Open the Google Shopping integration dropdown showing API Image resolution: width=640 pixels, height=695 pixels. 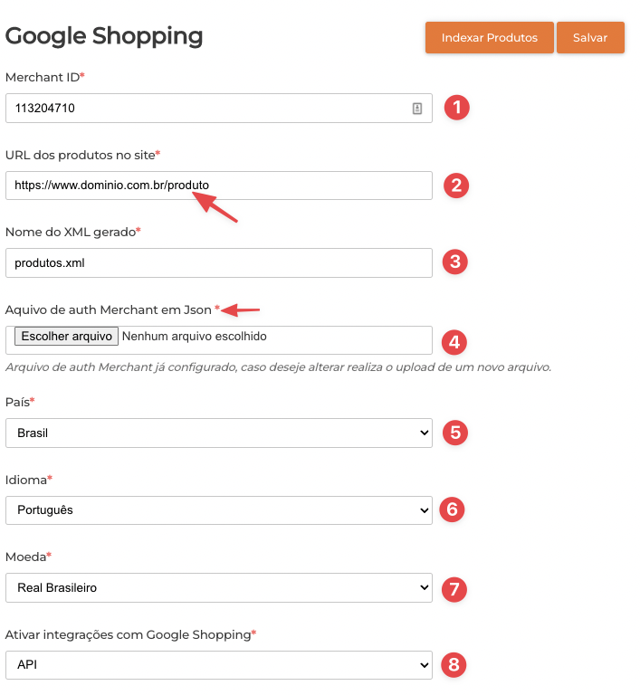click(x=218, y=664)
